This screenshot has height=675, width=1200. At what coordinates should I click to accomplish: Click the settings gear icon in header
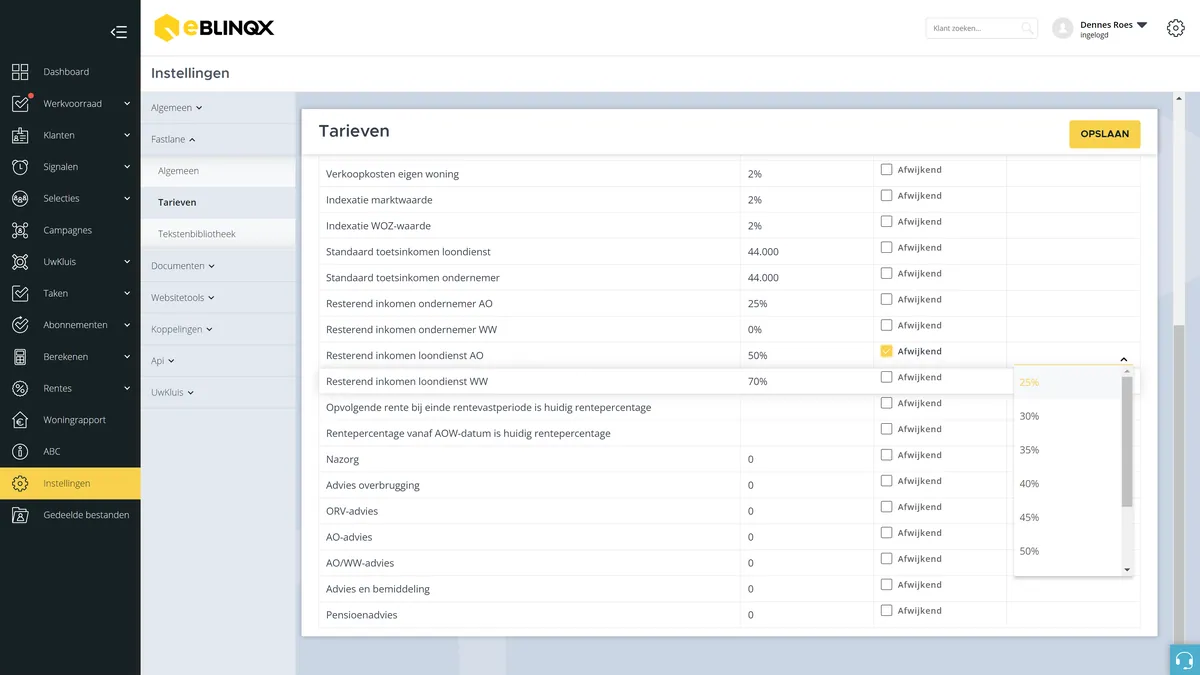[1176, 28]
